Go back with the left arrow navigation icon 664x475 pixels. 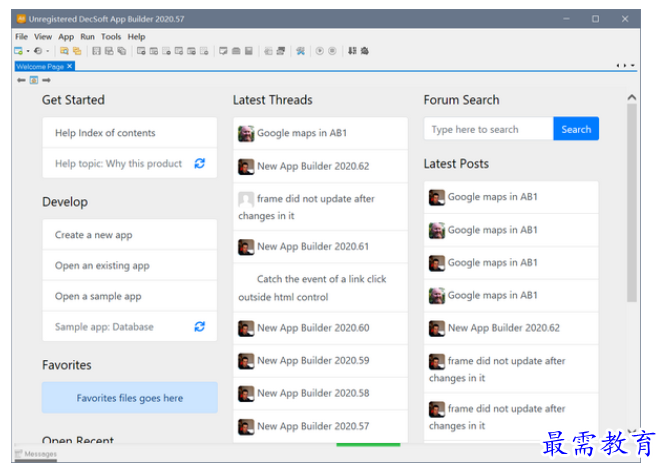click(x=21, y=80)
